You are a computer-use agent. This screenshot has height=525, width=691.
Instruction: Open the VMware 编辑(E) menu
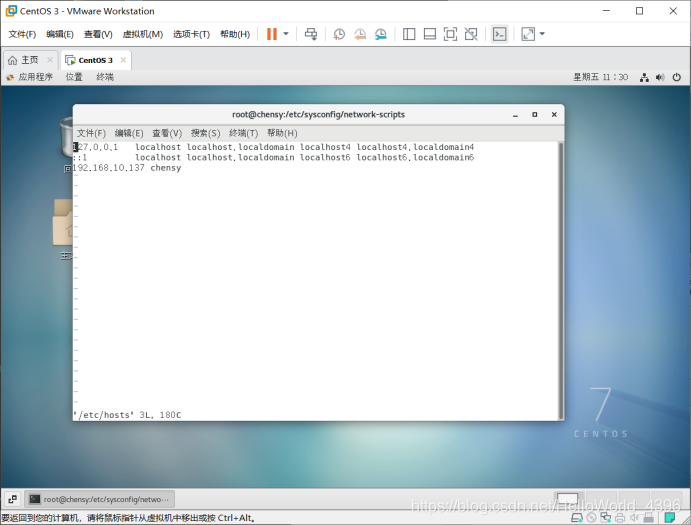[60, 34]
